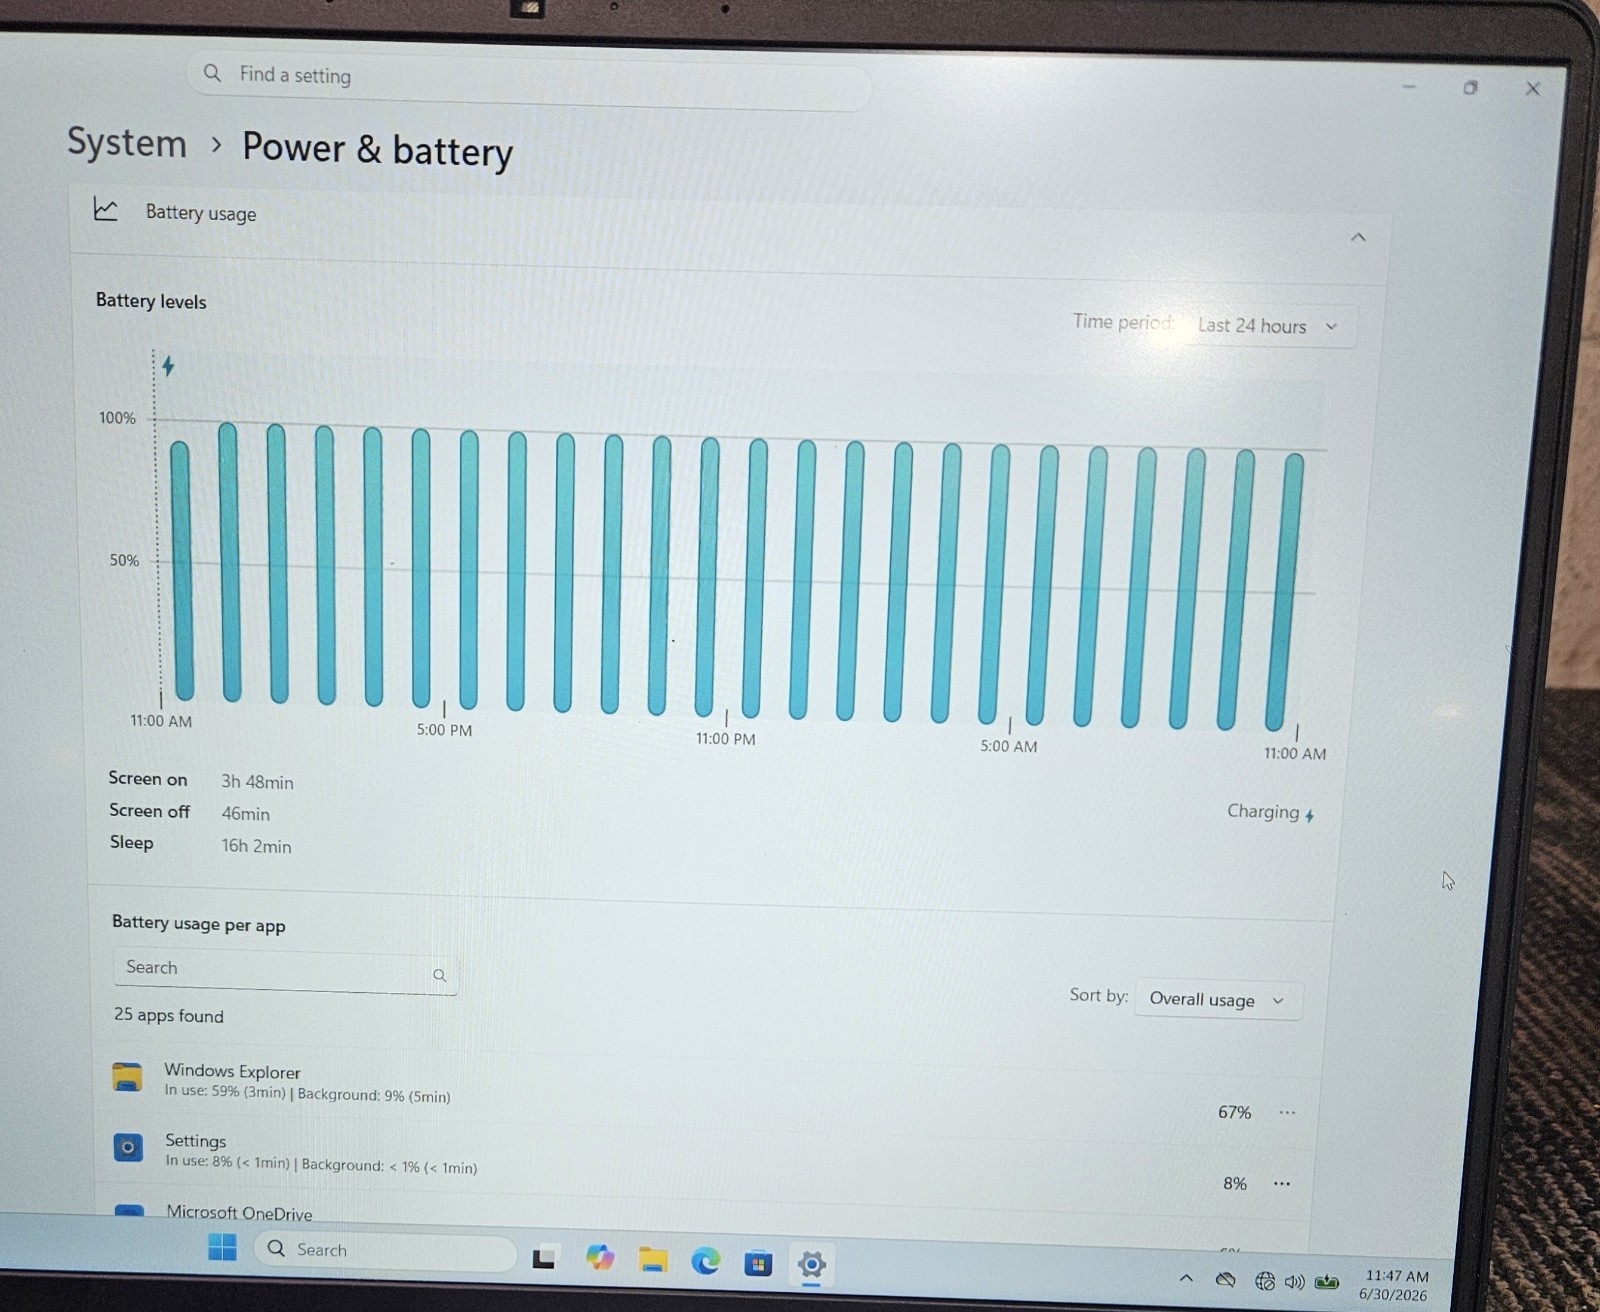The height and width of the screenshot is (1312, 1600).
Task: Click the OneDrive cloud tray icon
Action: tap(1225, 1280)
